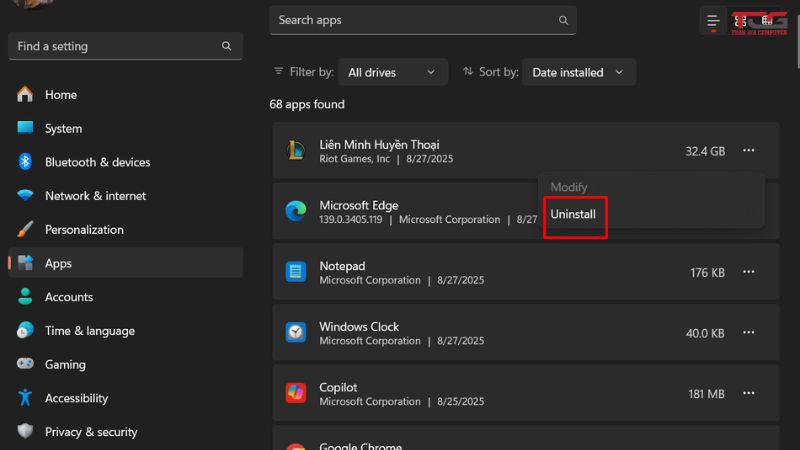Click the Home icon in sidebar
The height and width of the screenshot is (450, 800).
coord(24,94)
